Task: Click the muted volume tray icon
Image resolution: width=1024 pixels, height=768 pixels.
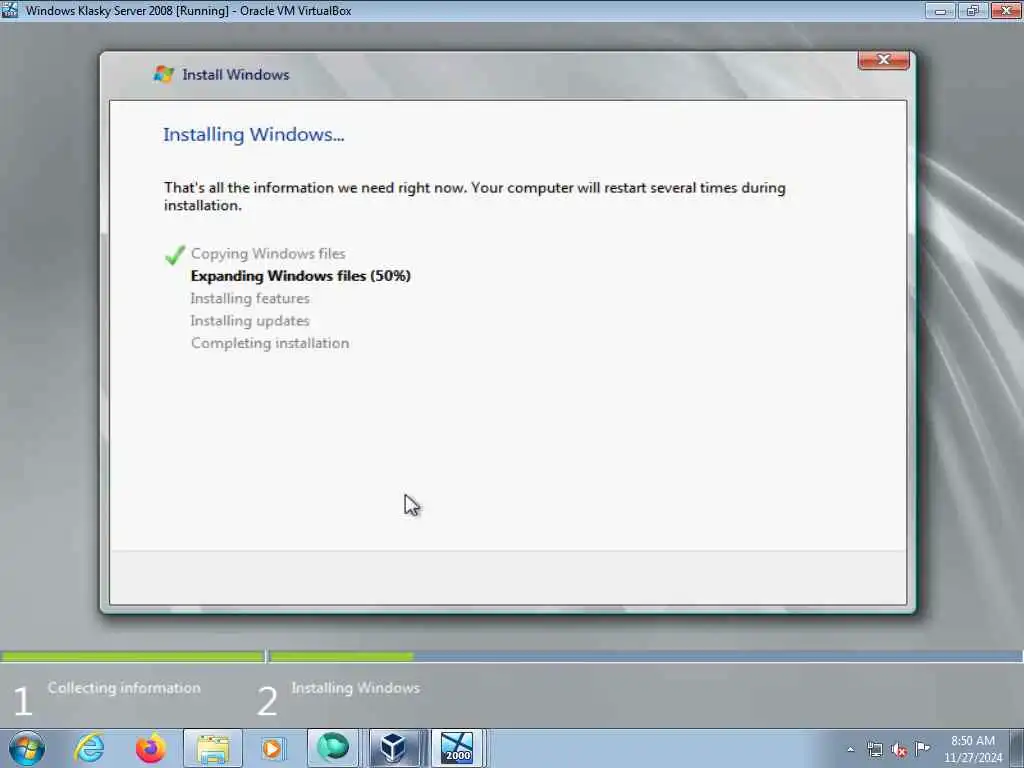Action: tap(899, 750)
